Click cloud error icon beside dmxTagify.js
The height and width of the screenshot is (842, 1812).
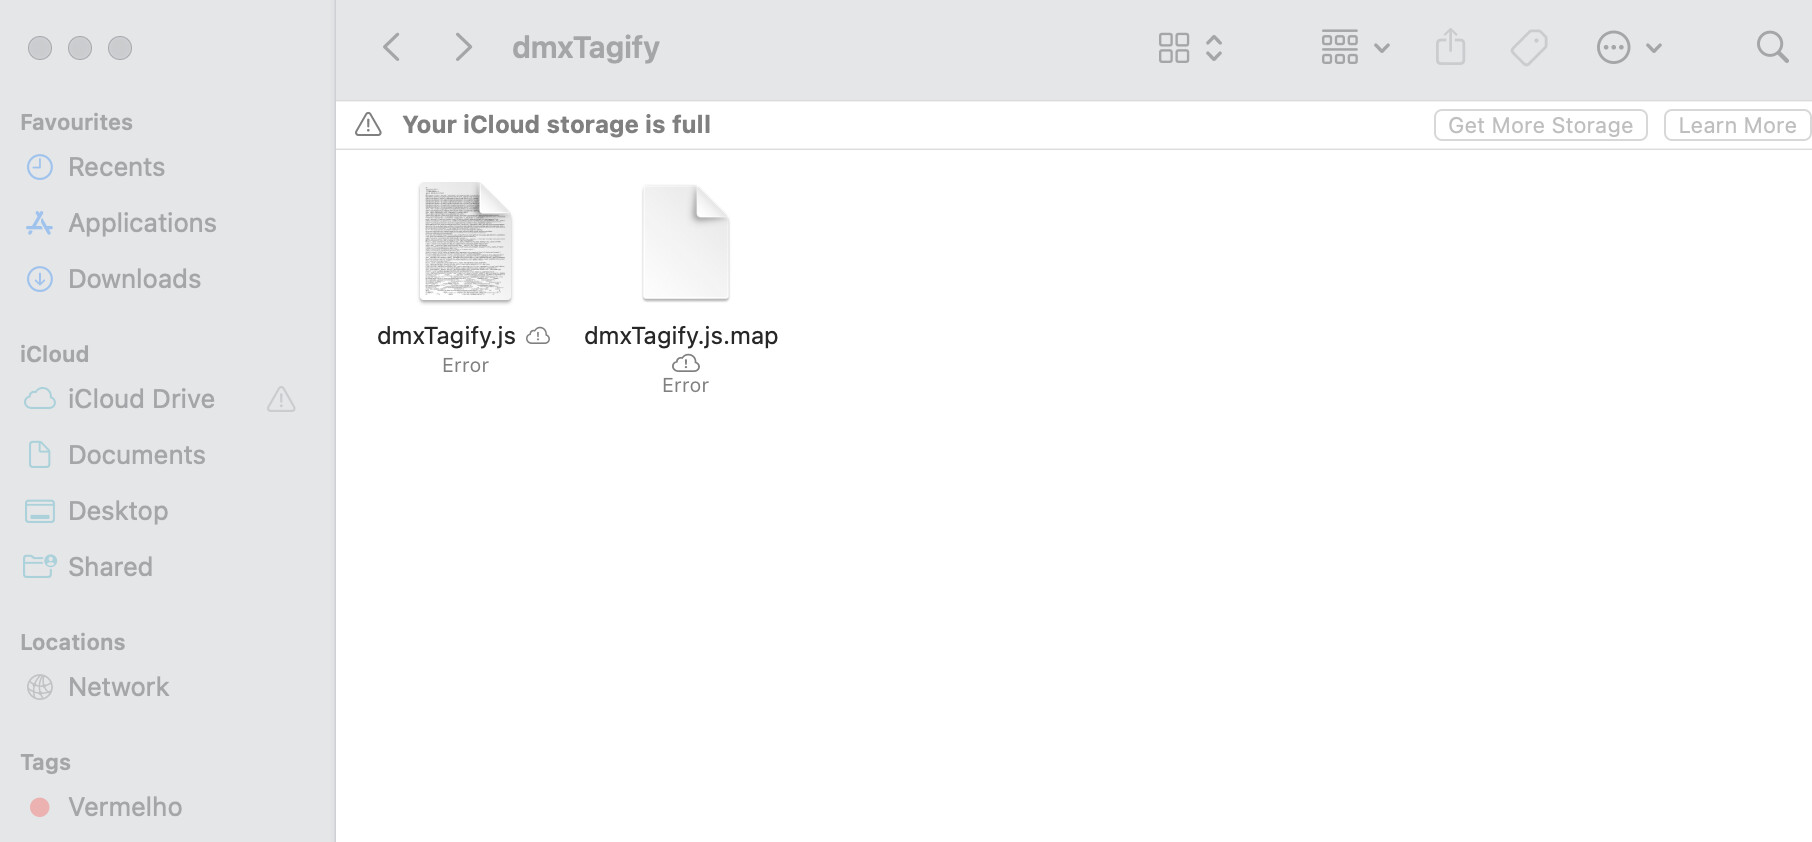tap(538, 336)
